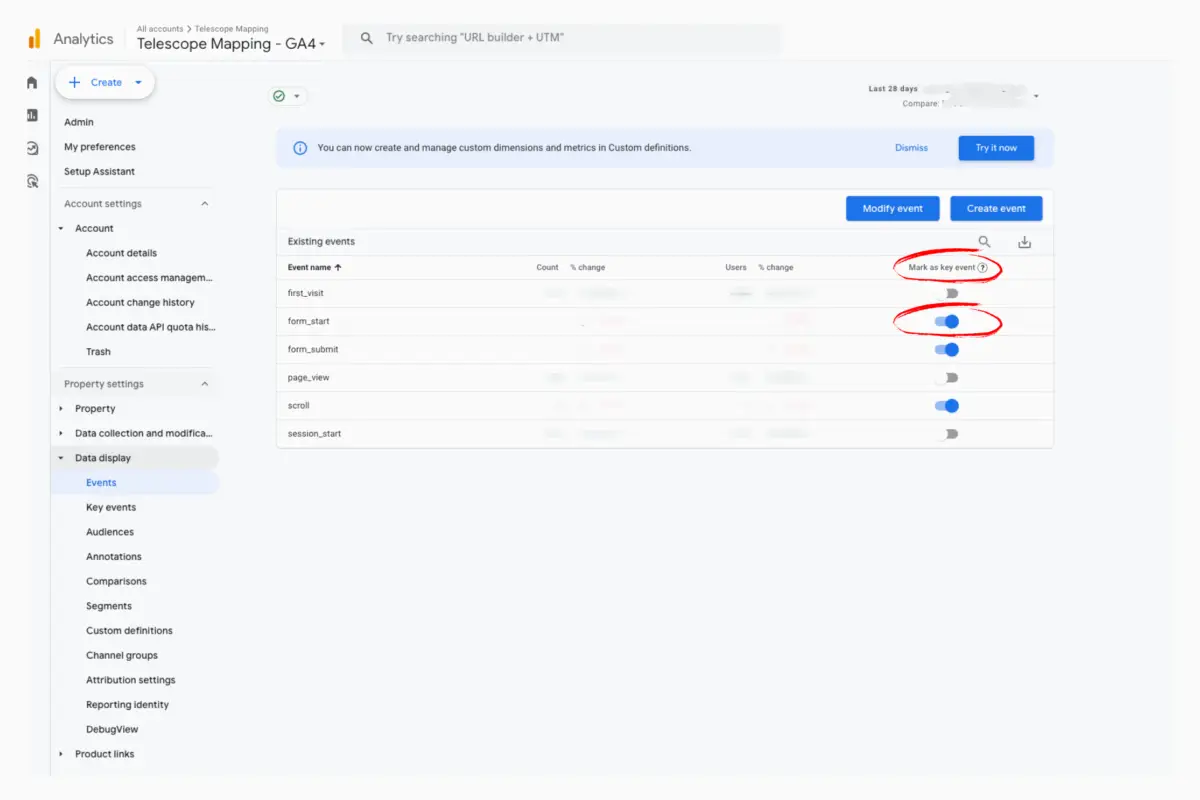
Task: Go to Audiences in Data display
Action: [110, 532]
